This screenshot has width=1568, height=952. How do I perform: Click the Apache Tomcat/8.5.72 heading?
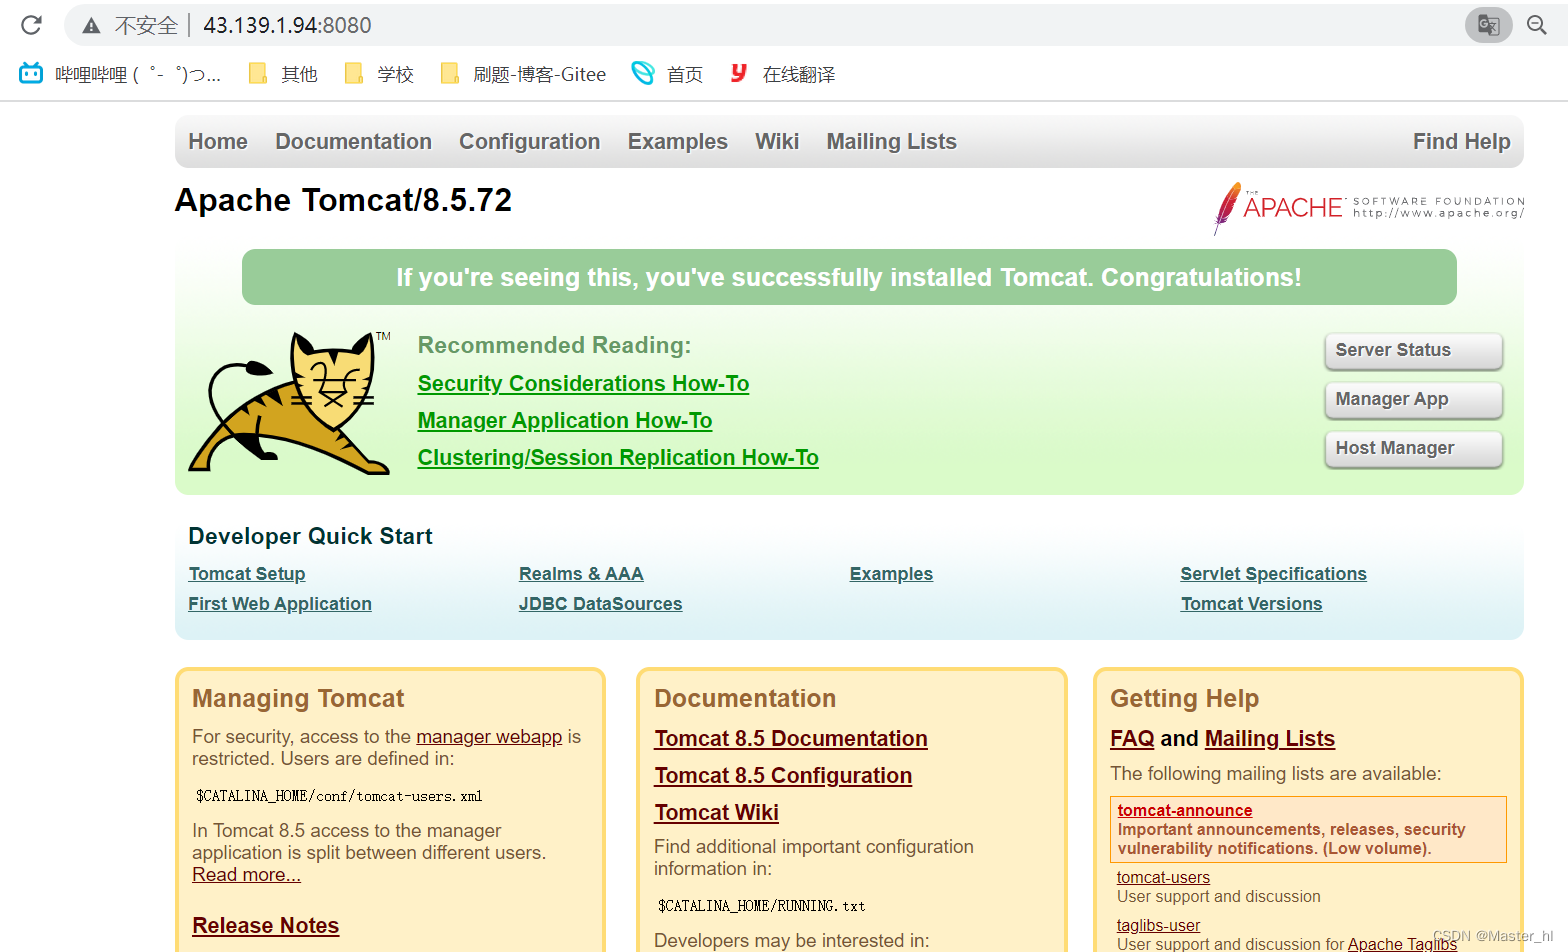pos(343,200)
